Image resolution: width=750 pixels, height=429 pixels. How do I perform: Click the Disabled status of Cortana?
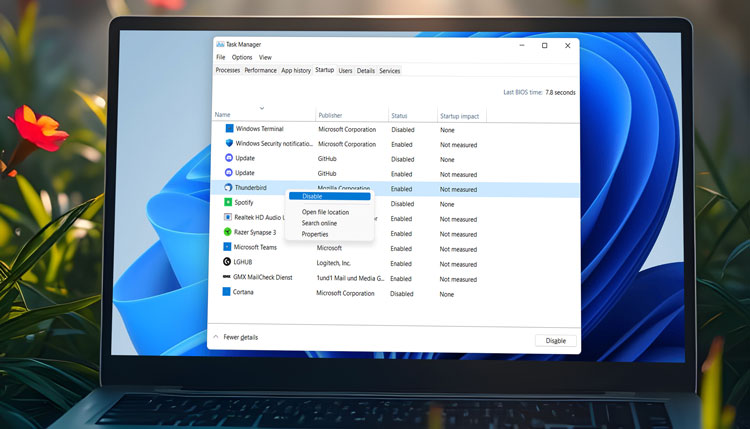[402, 294]
